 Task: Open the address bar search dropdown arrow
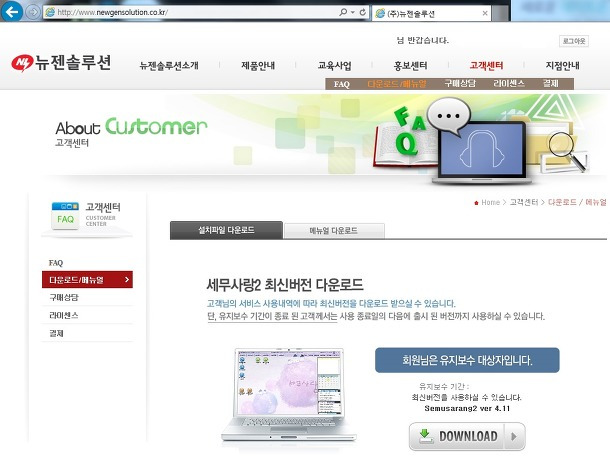click(352, 12)
